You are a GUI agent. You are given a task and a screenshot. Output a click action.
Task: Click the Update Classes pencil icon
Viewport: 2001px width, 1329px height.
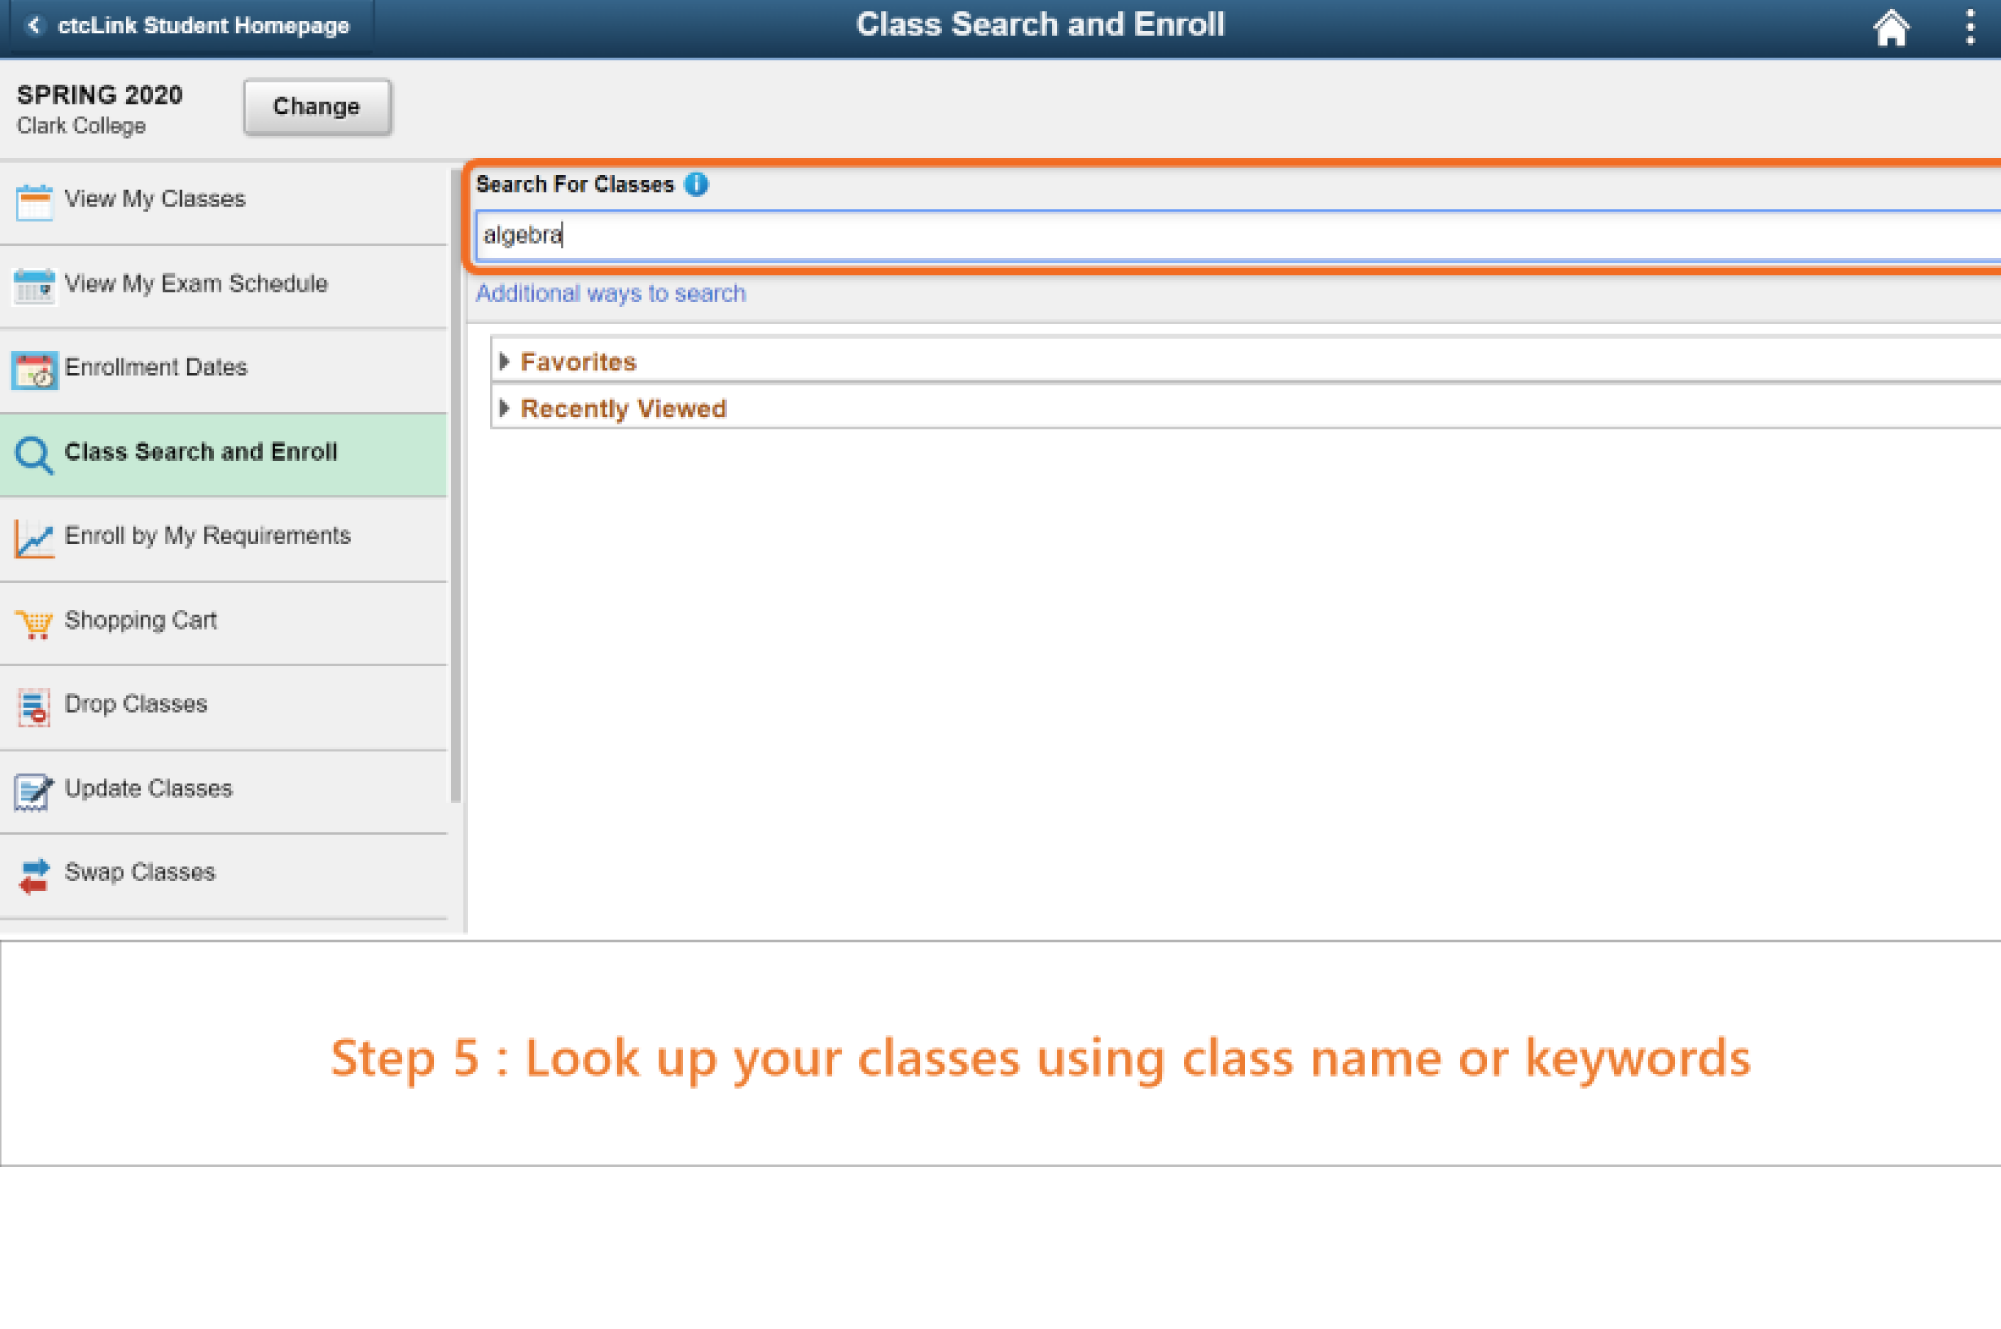[x=34, y=791]
